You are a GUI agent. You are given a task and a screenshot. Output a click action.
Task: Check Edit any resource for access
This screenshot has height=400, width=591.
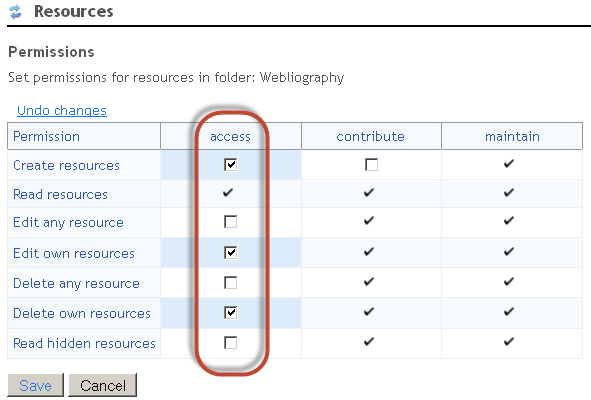point(230,222)
